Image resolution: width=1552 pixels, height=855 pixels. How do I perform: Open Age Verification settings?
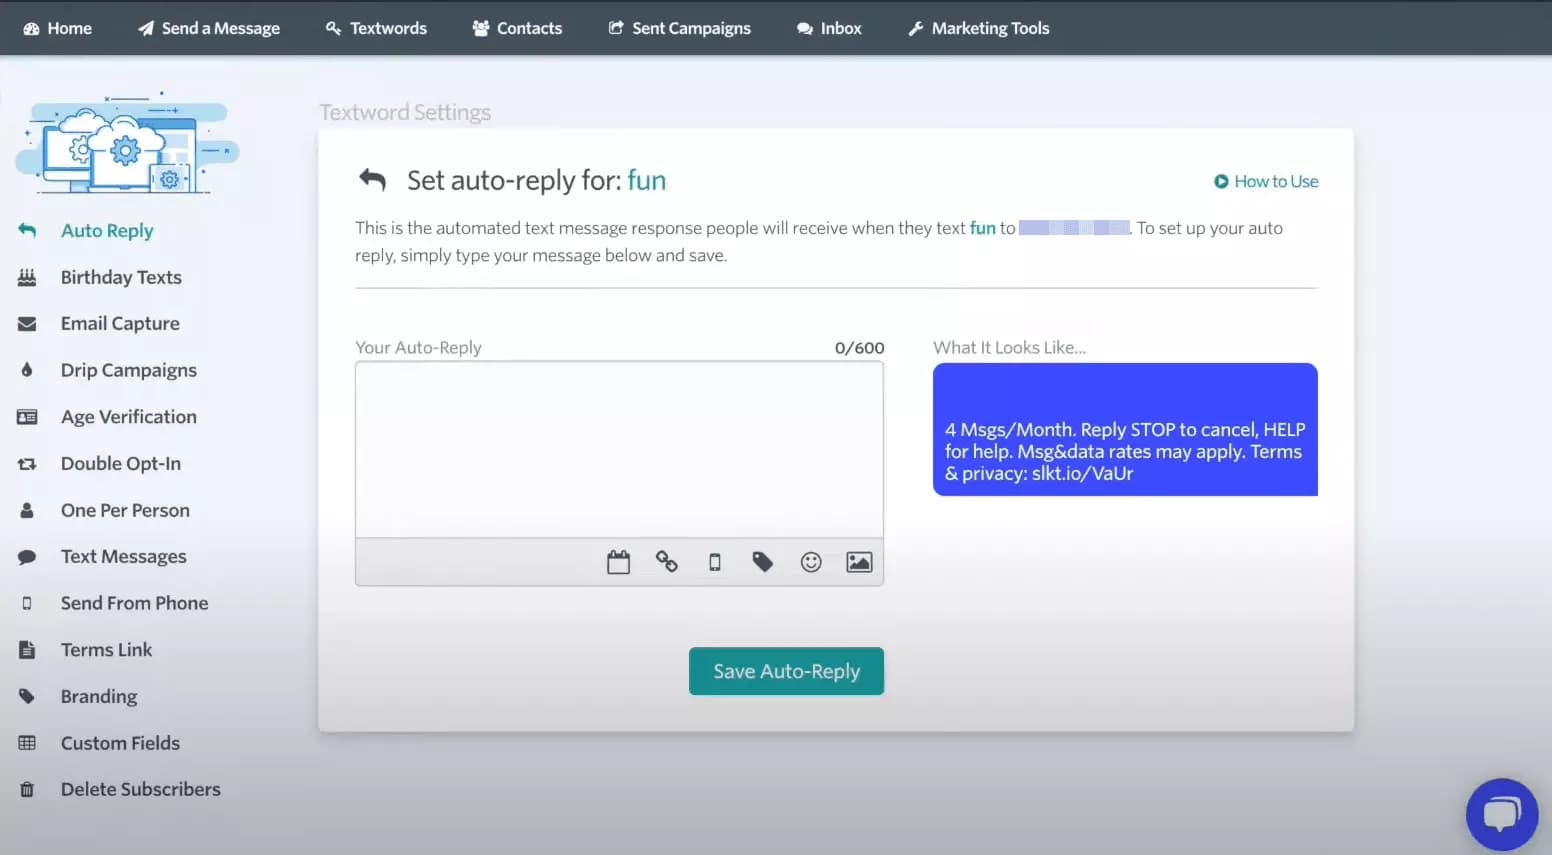click(x=127, y=416)
